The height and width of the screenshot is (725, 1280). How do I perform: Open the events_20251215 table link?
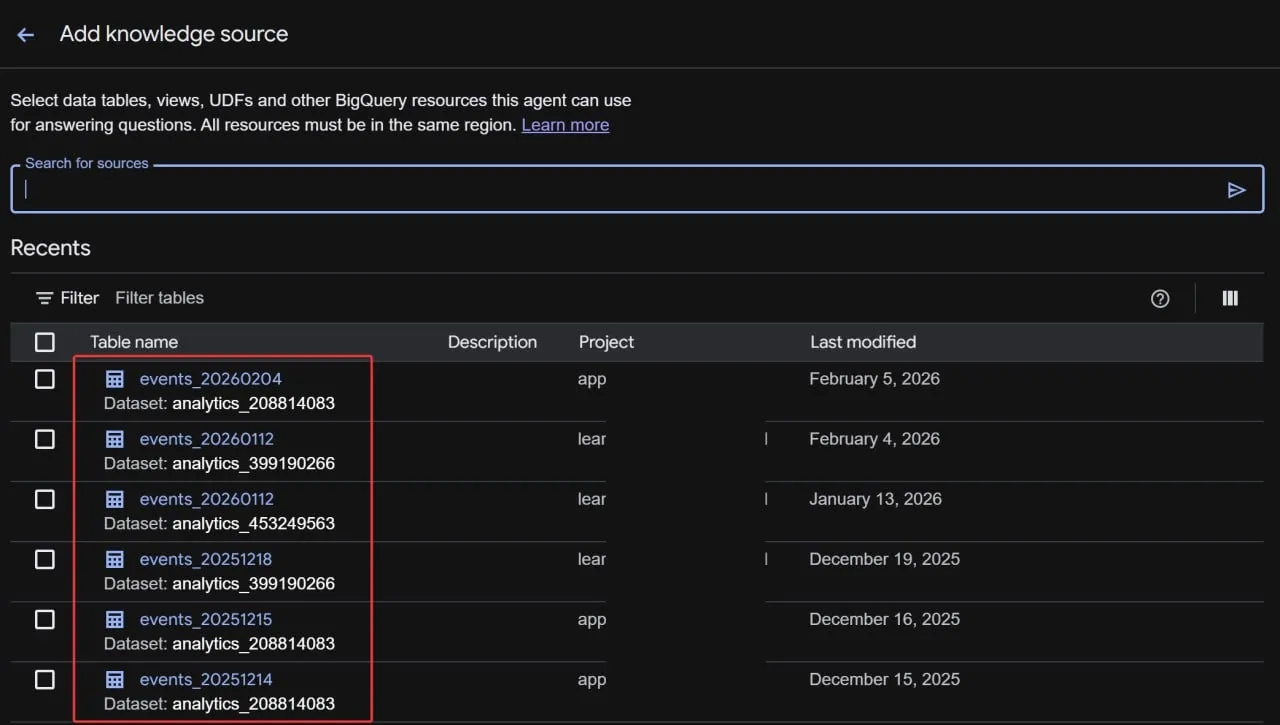pyautogui.click(x=206, y=619)
